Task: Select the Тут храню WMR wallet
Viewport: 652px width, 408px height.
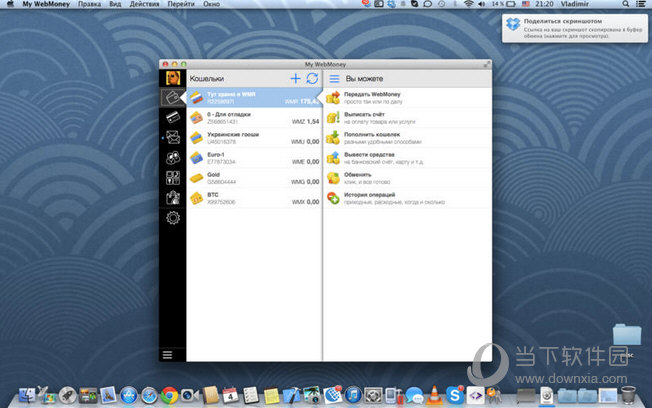Action: (254, 98)
